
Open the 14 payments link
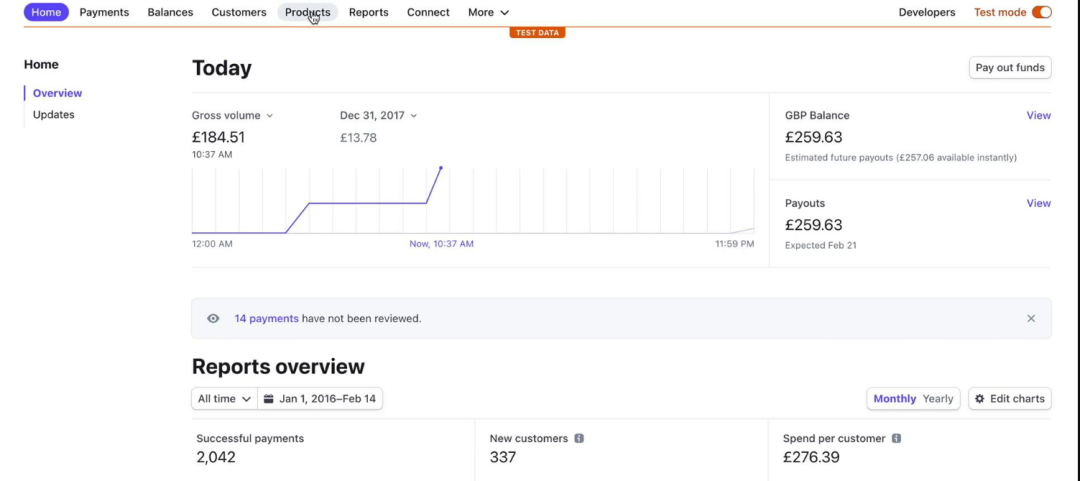[x=266, y=318]
